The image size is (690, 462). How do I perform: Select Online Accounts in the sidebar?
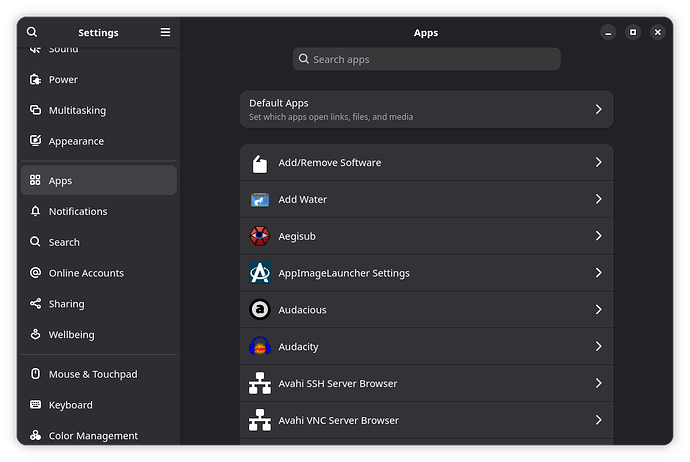(99, 273)
